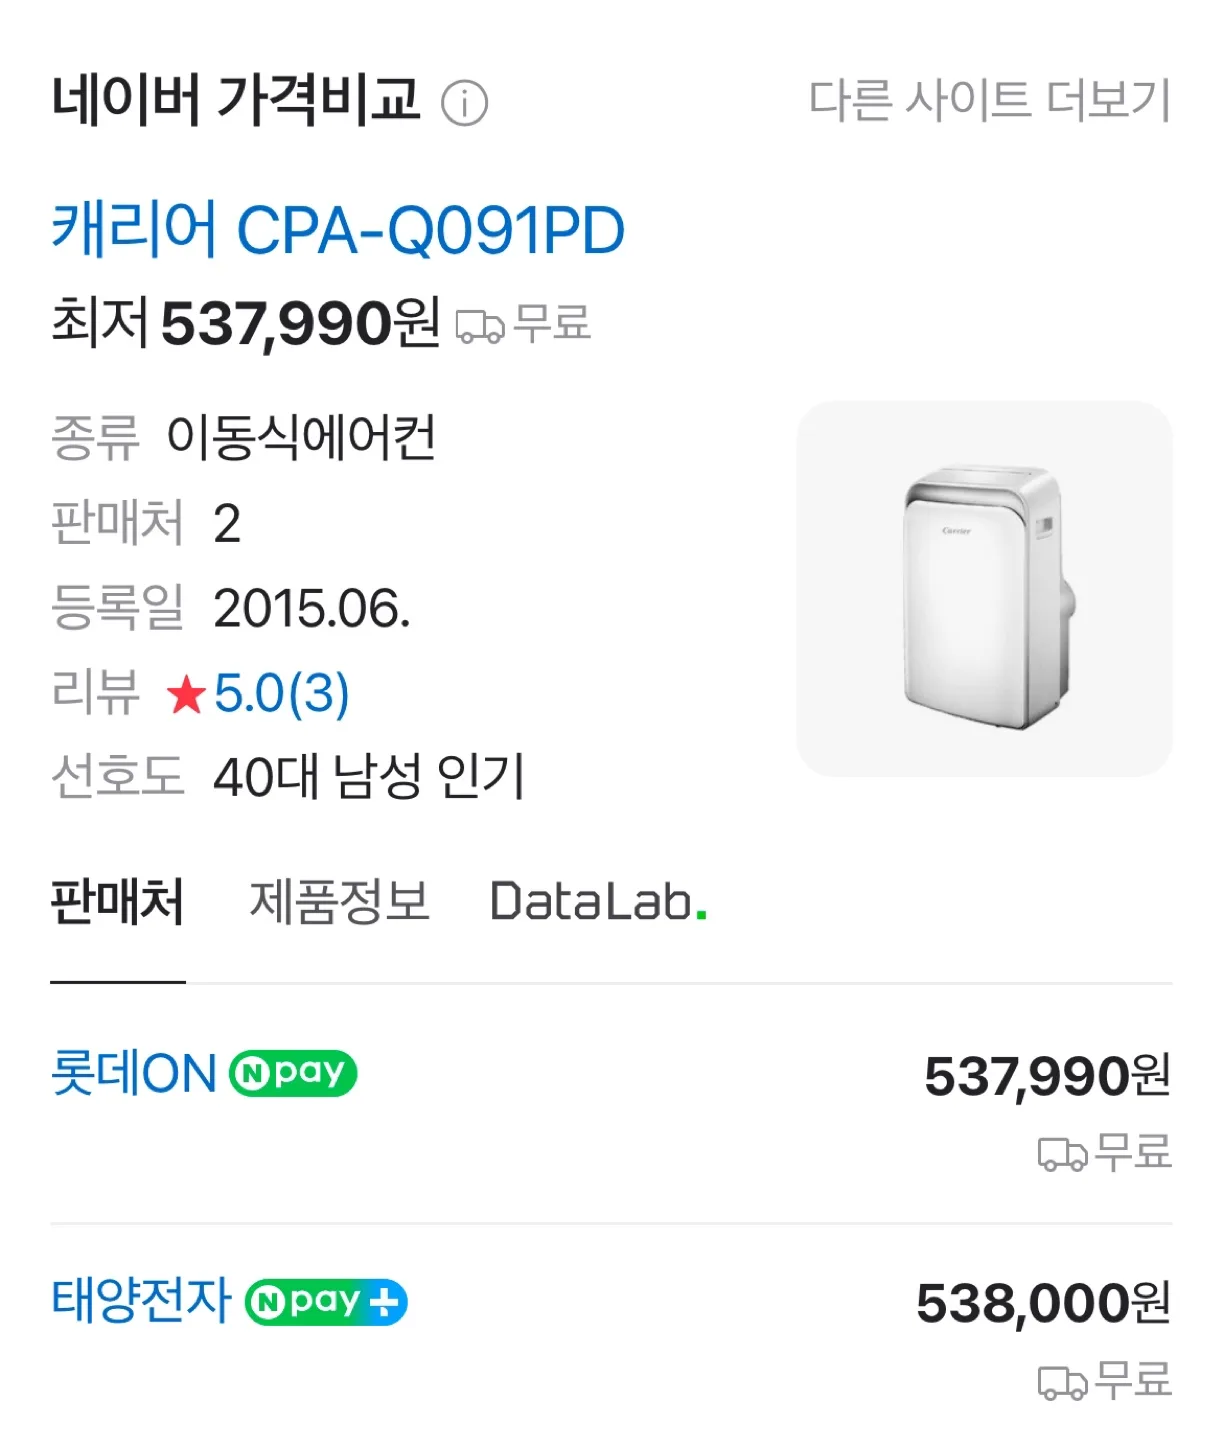Screen dimensions: 1223x1440
Task: Click the shipping truck icon under the 롯데ON price
Action: click(x=1062, y=1154)
